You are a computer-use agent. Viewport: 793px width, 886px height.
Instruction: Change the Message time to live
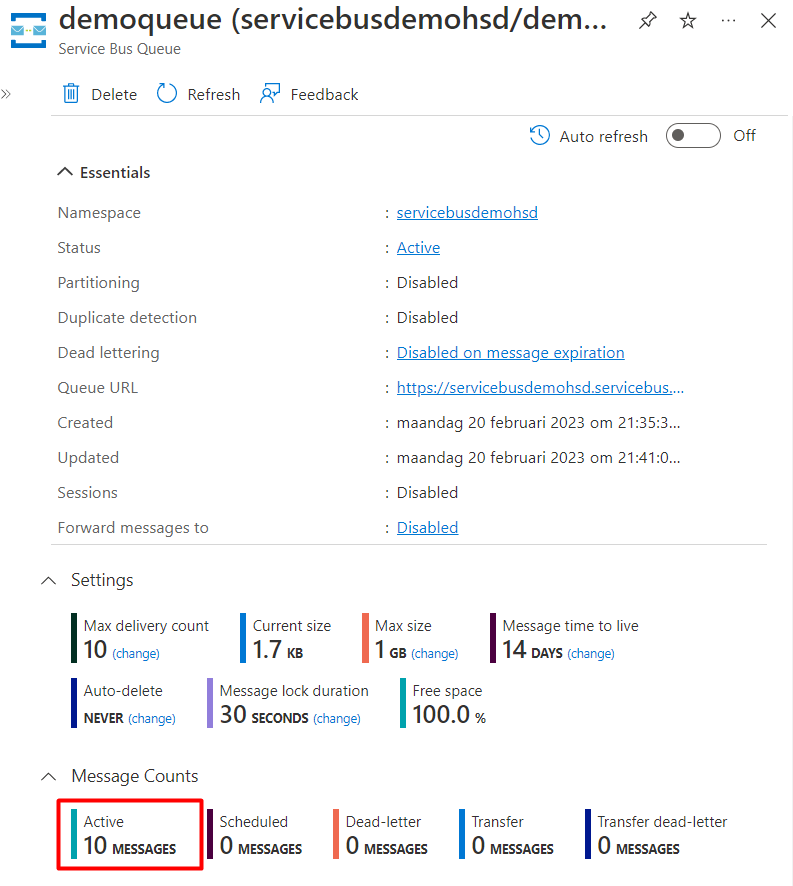pos(591,654)
